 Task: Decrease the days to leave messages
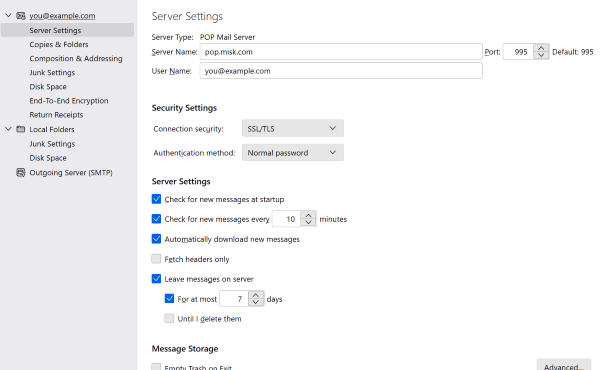256,302
